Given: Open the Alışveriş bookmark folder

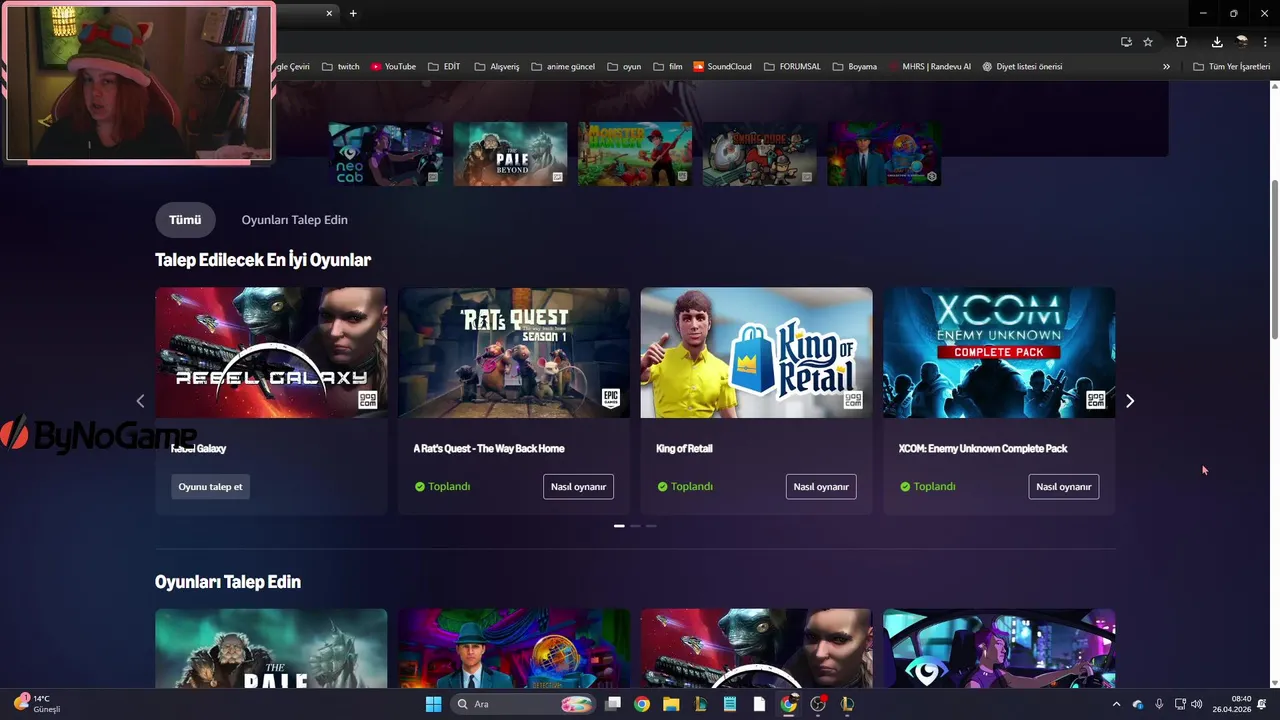Looking at the screenshot, I should (x=497, y=67).
